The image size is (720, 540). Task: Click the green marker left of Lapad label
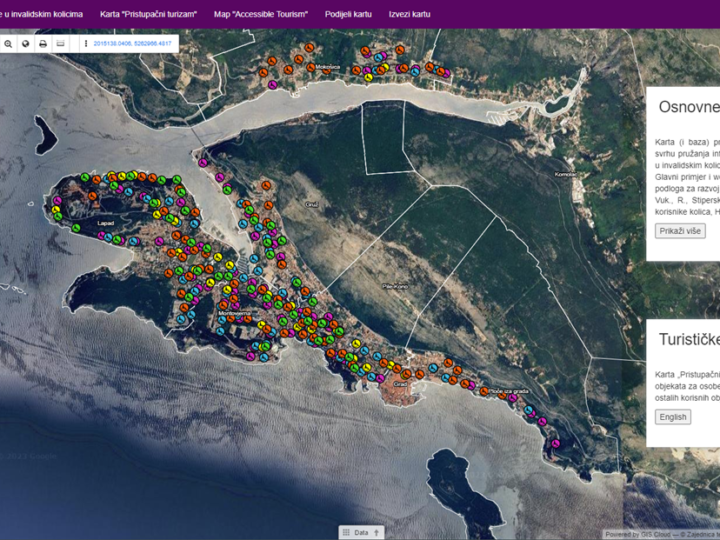coord(76,228)
